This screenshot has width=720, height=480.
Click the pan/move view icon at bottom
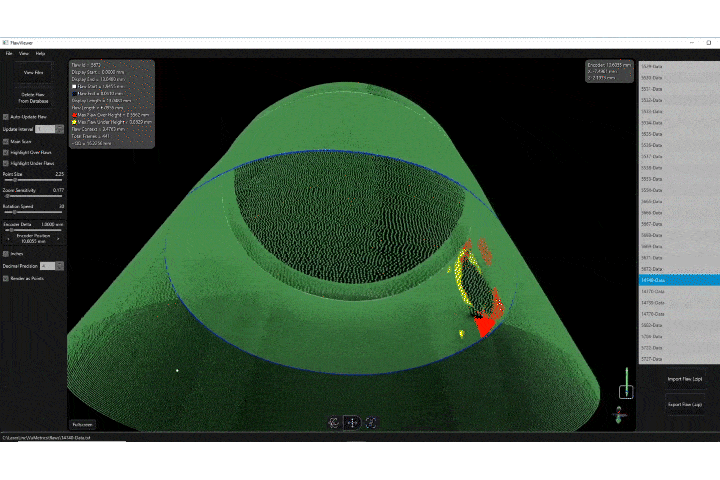pyautogui.click(x=352, y=423)
